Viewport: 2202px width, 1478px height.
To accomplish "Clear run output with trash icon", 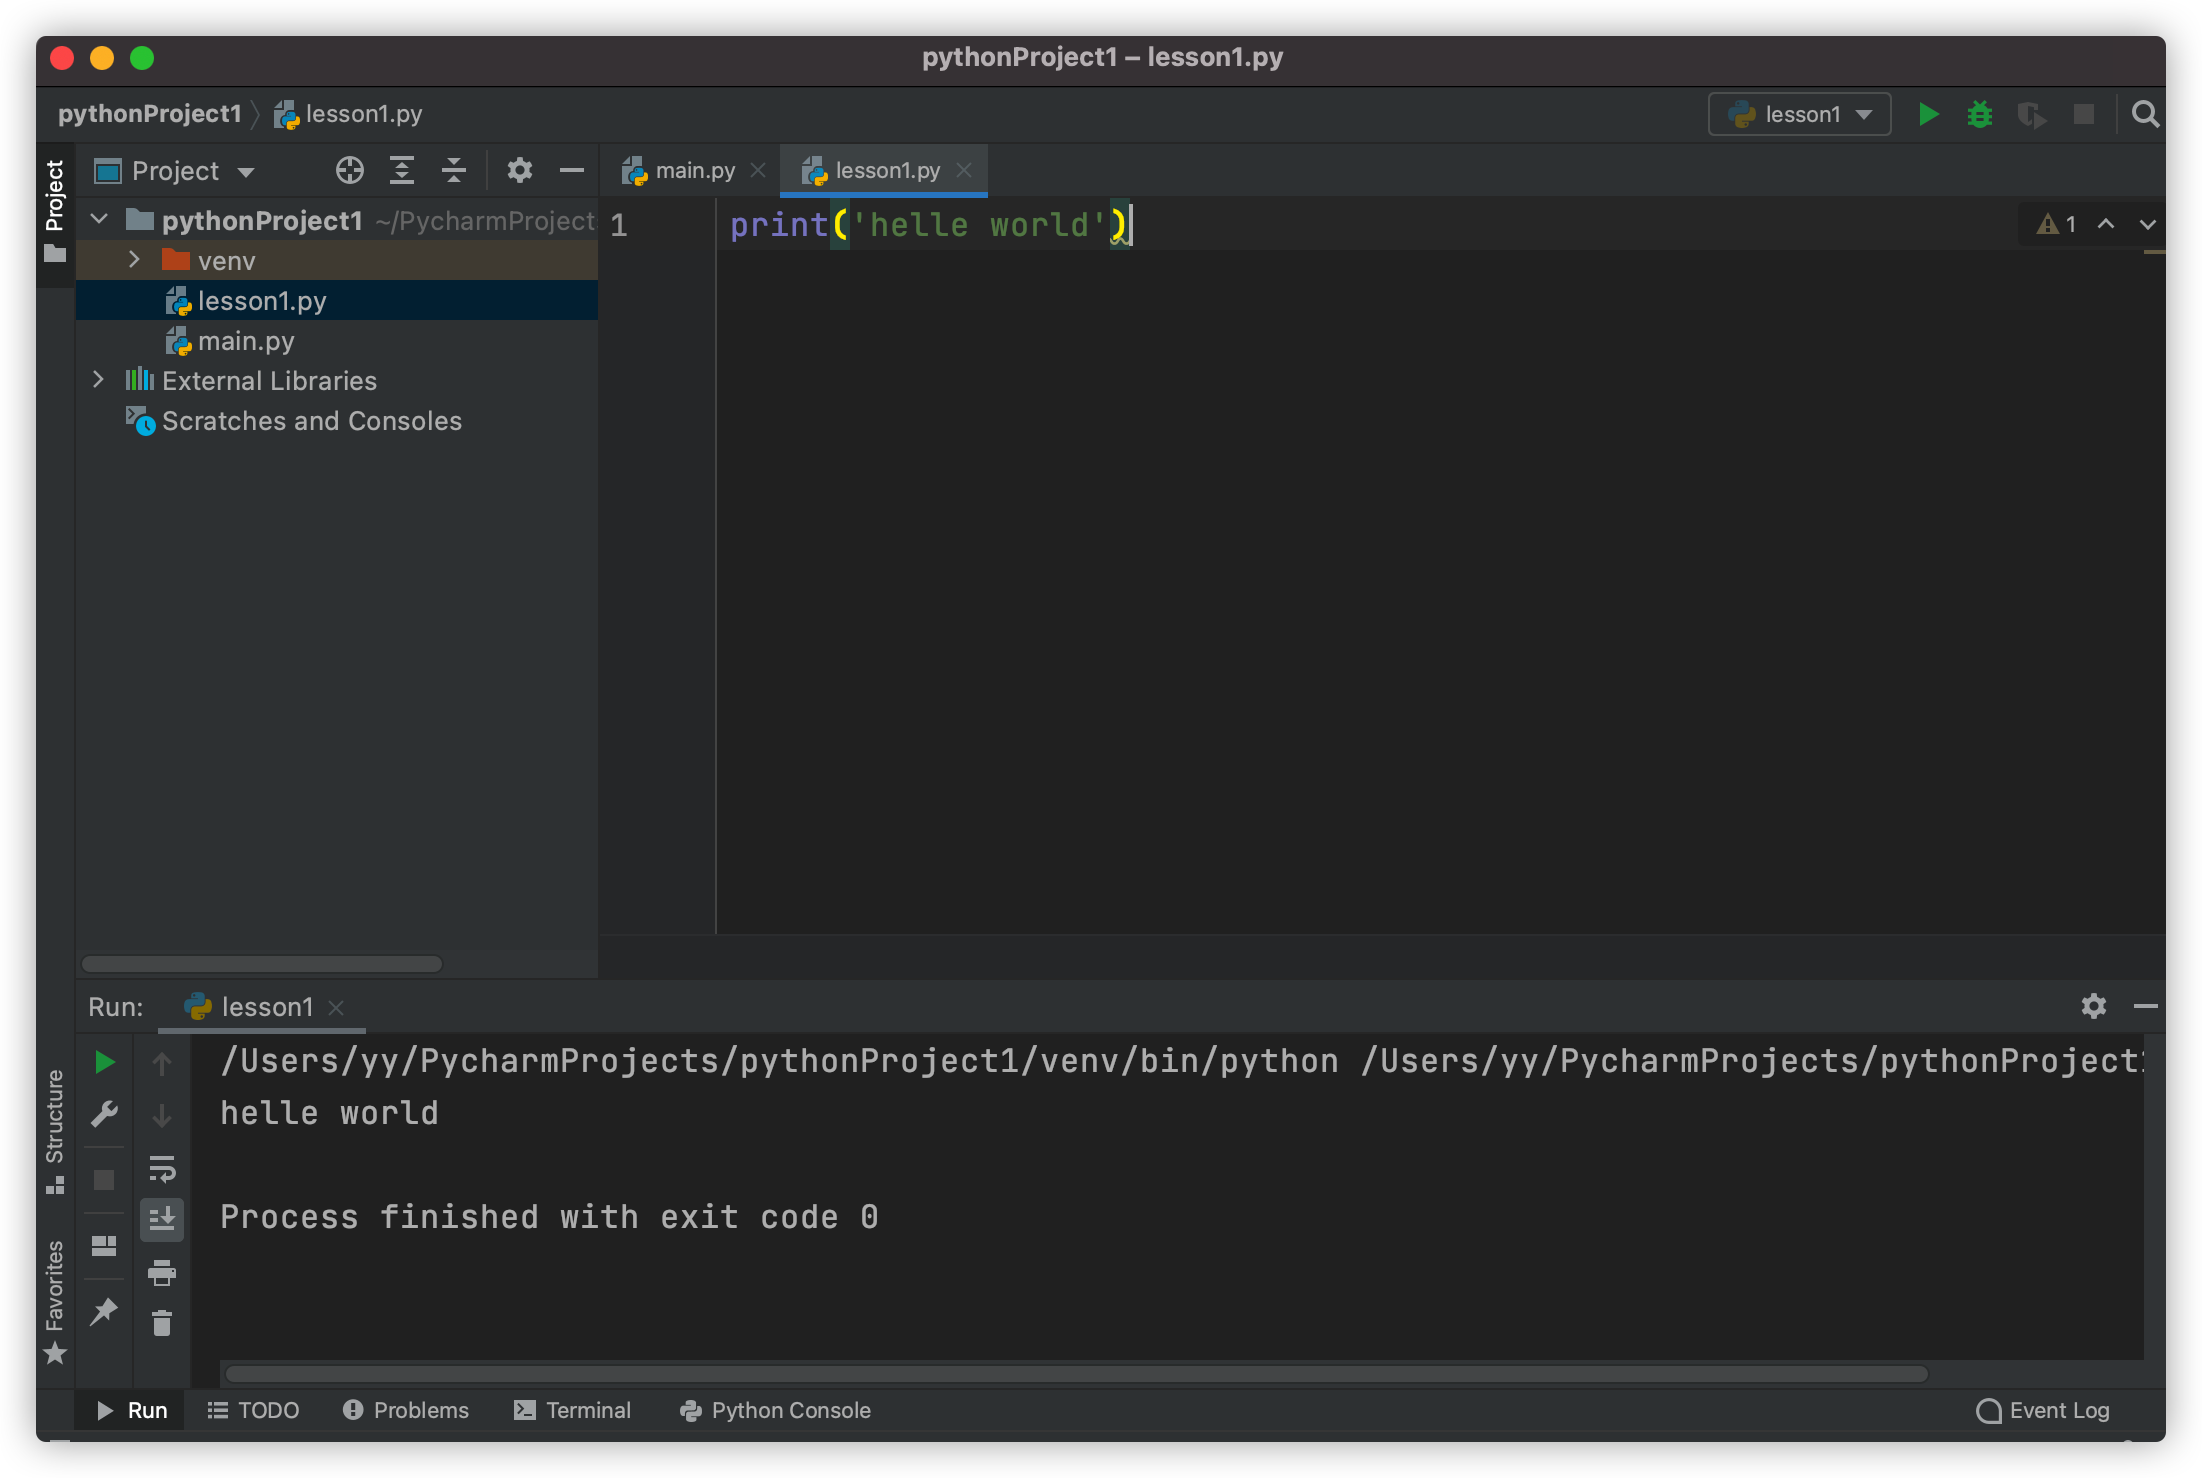I will [x=162, y=1324].
